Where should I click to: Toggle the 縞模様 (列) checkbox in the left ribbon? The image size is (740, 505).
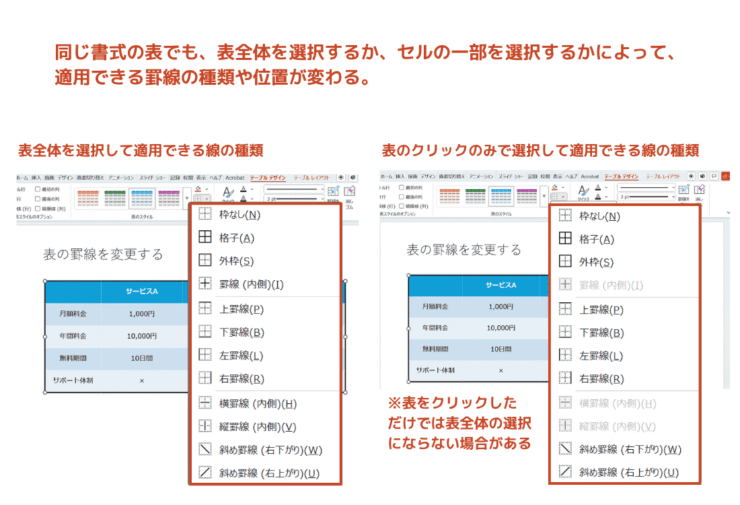click(x=37, y=209)
